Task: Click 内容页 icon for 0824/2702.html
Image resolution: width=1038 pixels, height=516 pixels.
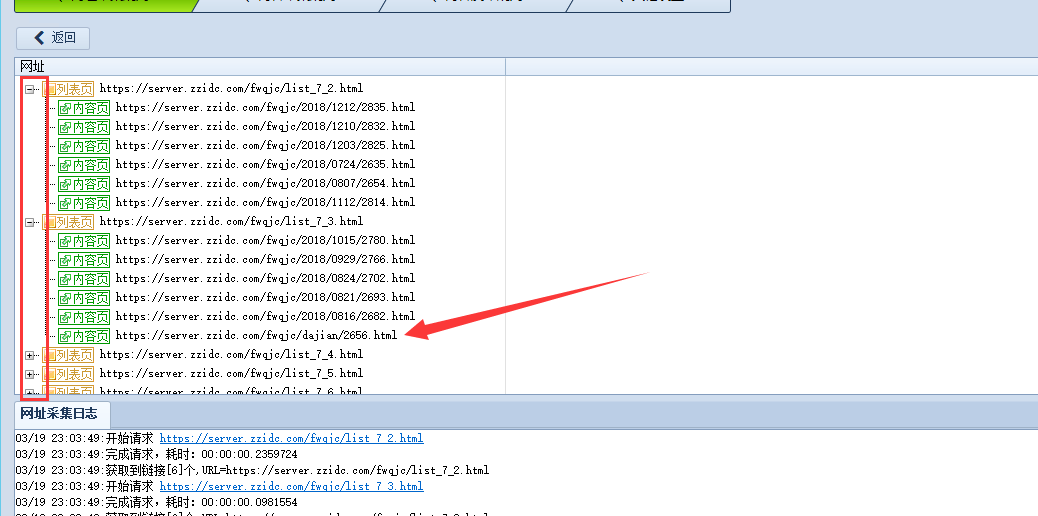Action: pos(83,279)
